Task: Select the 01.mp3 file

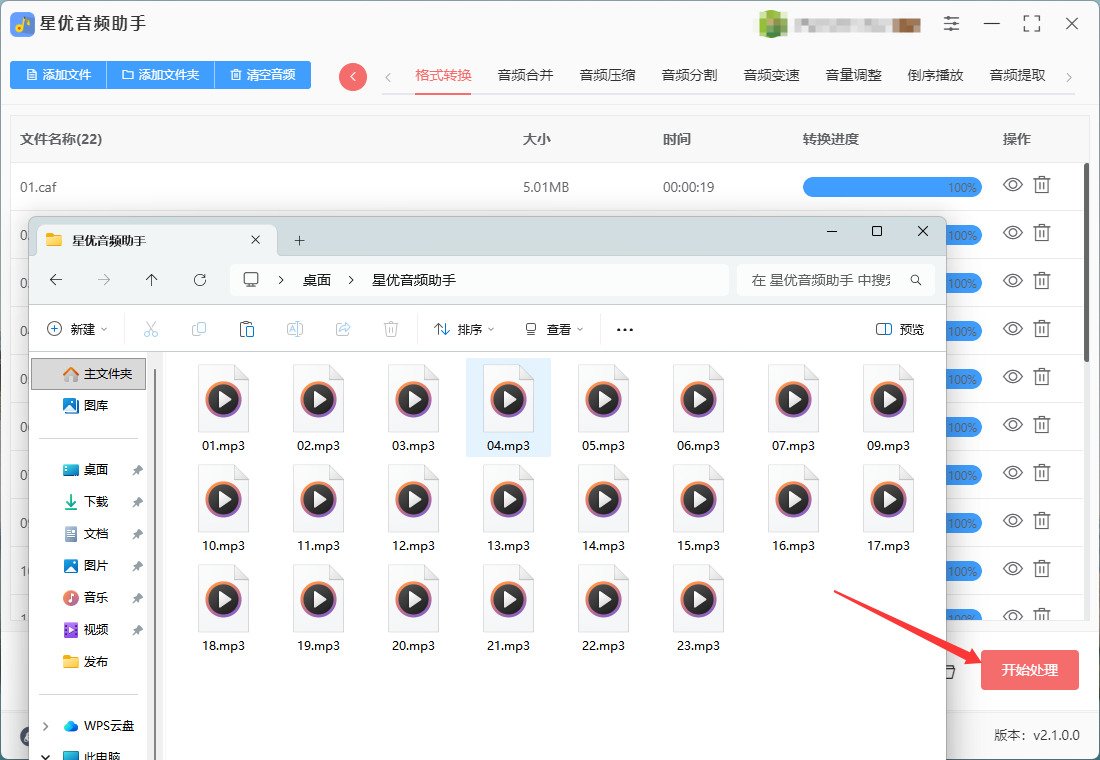Action: point(223,408)
